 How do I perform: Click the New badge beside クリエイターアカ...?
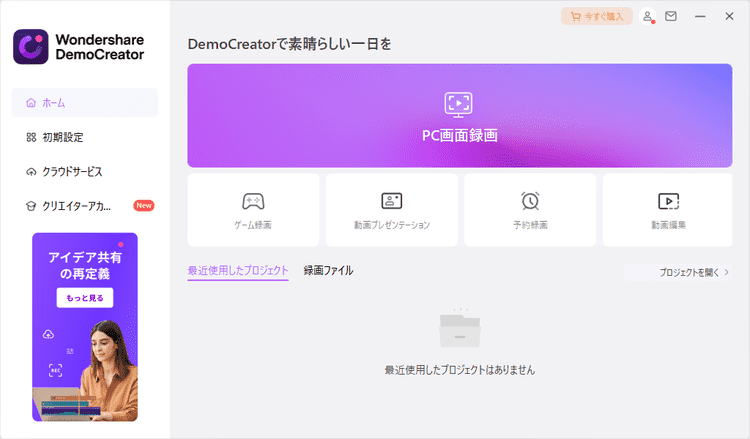click(143, 206)
